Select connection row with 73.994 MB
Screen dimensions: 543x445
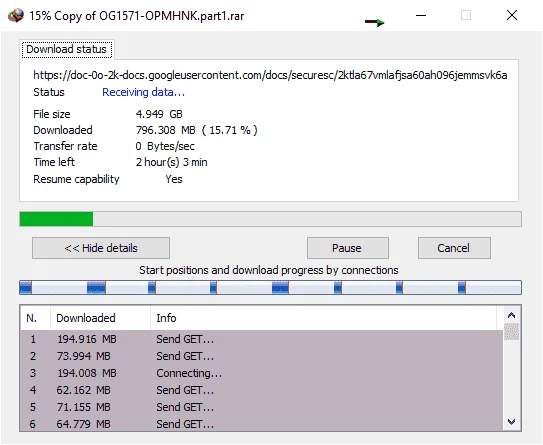coord(261,356)
